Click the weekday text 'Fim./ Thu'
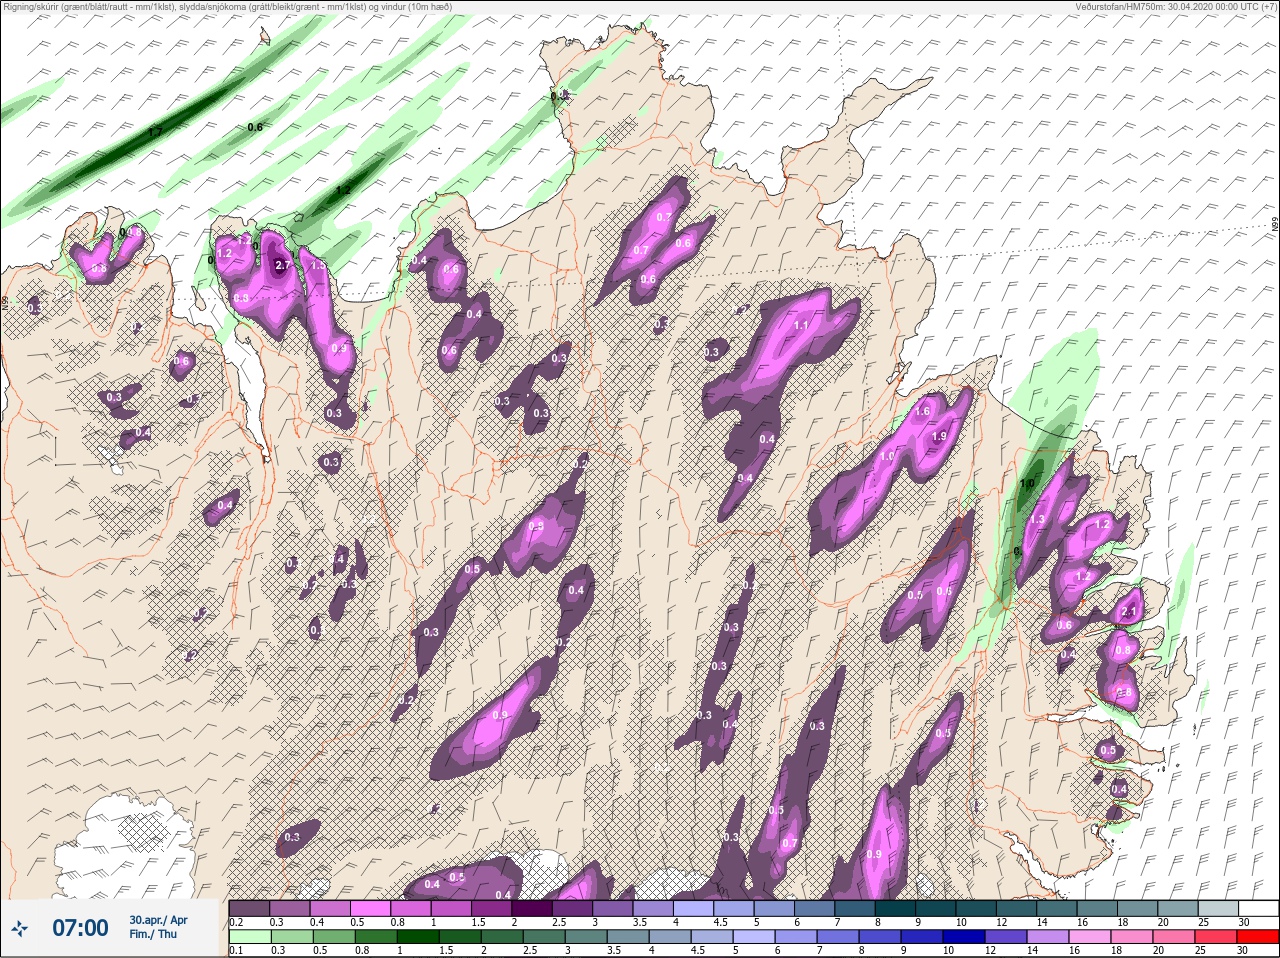Viewport: 1280px width, 958px height. (x=153, y=934)
